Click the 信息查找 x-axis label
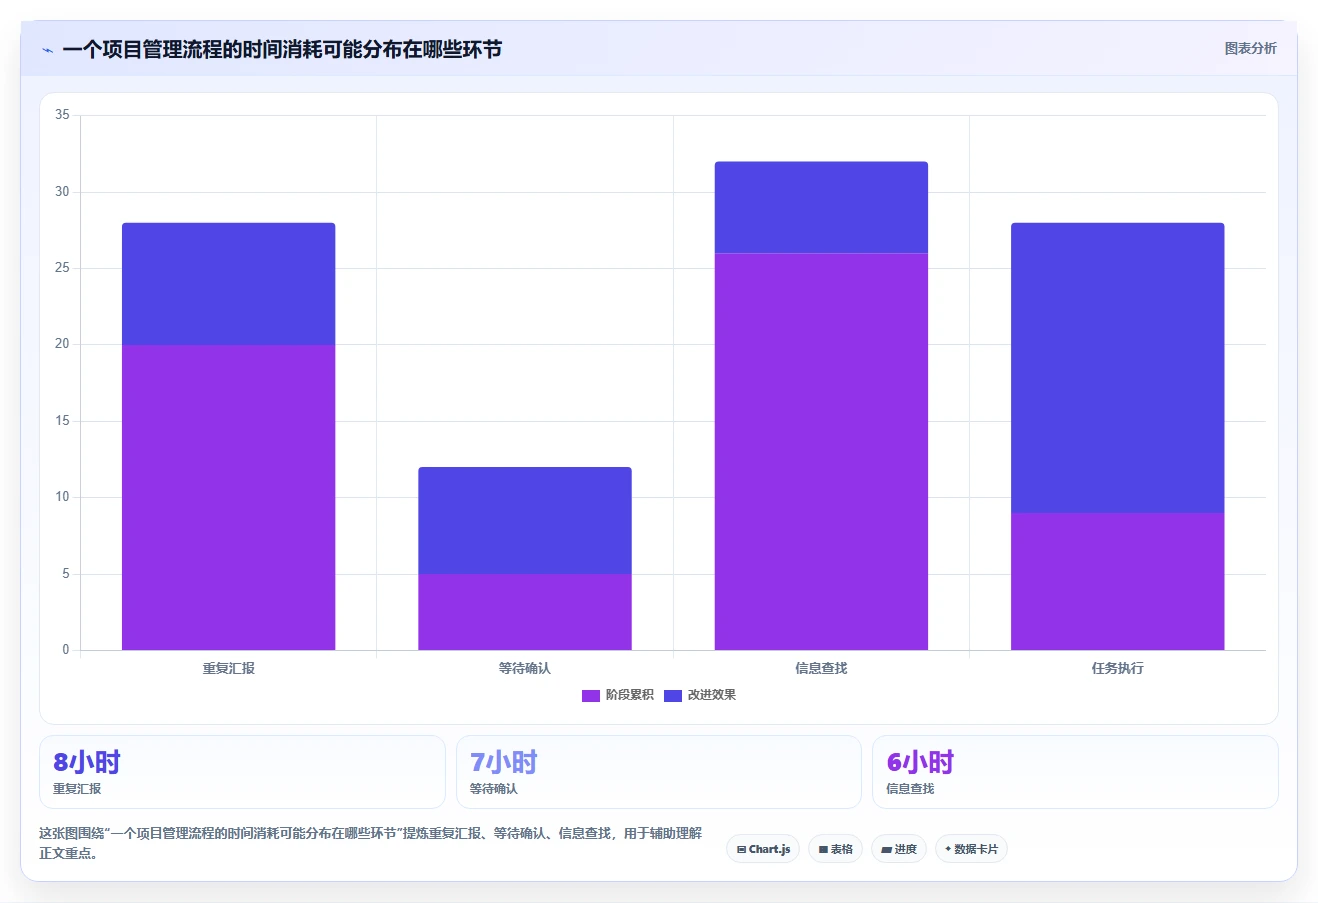The width and height of the screenshot is (1318, 903). point(821,668)
